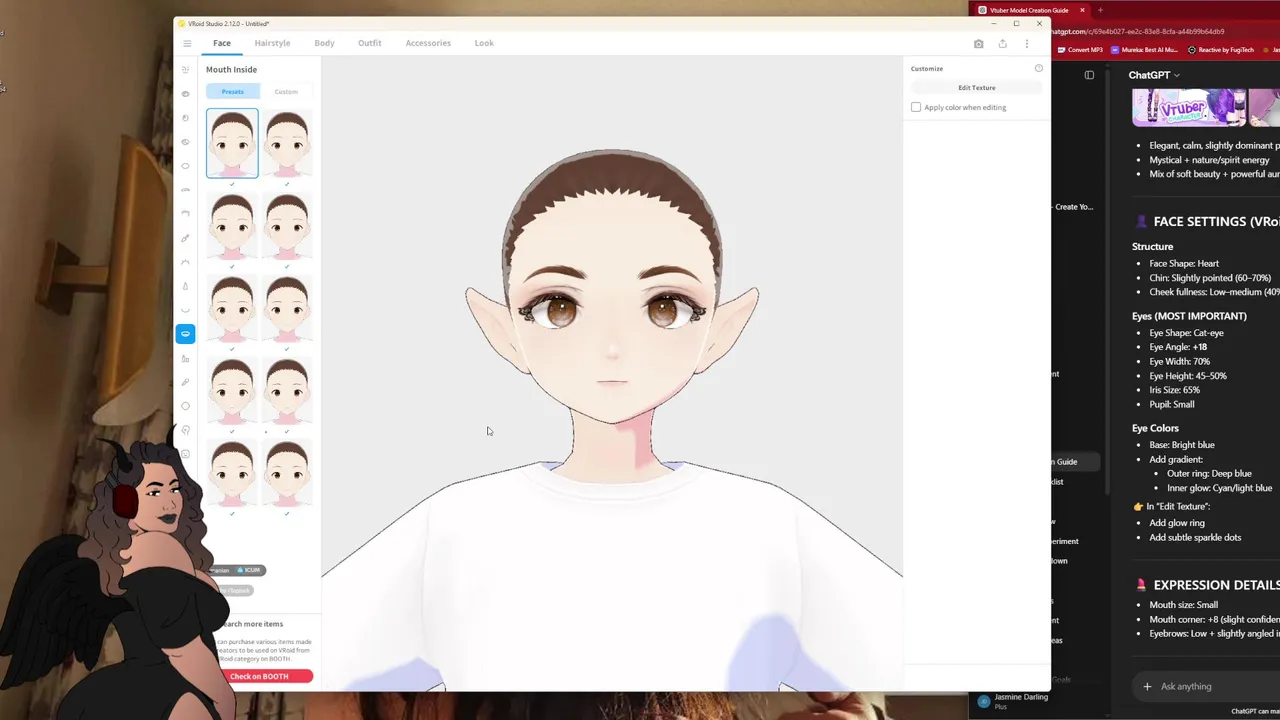
Task: Select the mouth curve category icon
Action: pos(185,309)
